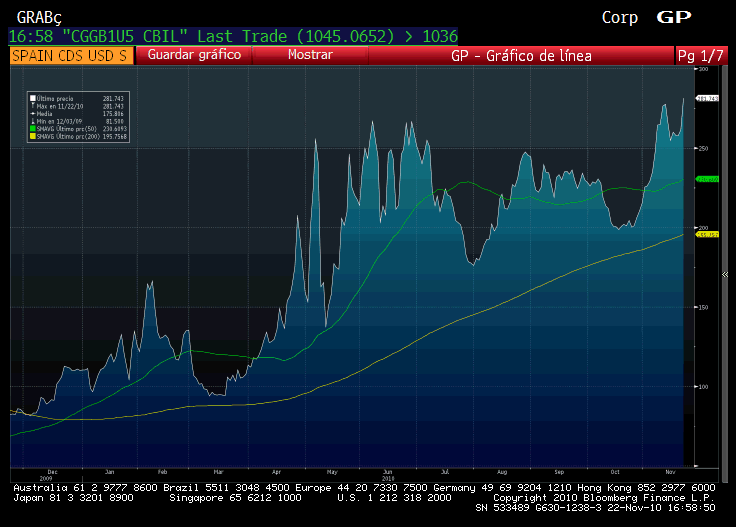Click the Pg 1/7 page indicator
This screenshot has width=736, height=527.
[x=701, y=55]
